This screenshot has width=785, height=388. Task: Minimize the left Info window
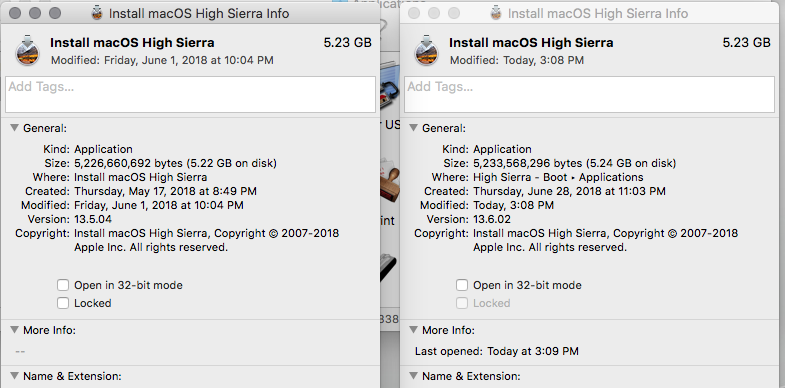(35, 13)
